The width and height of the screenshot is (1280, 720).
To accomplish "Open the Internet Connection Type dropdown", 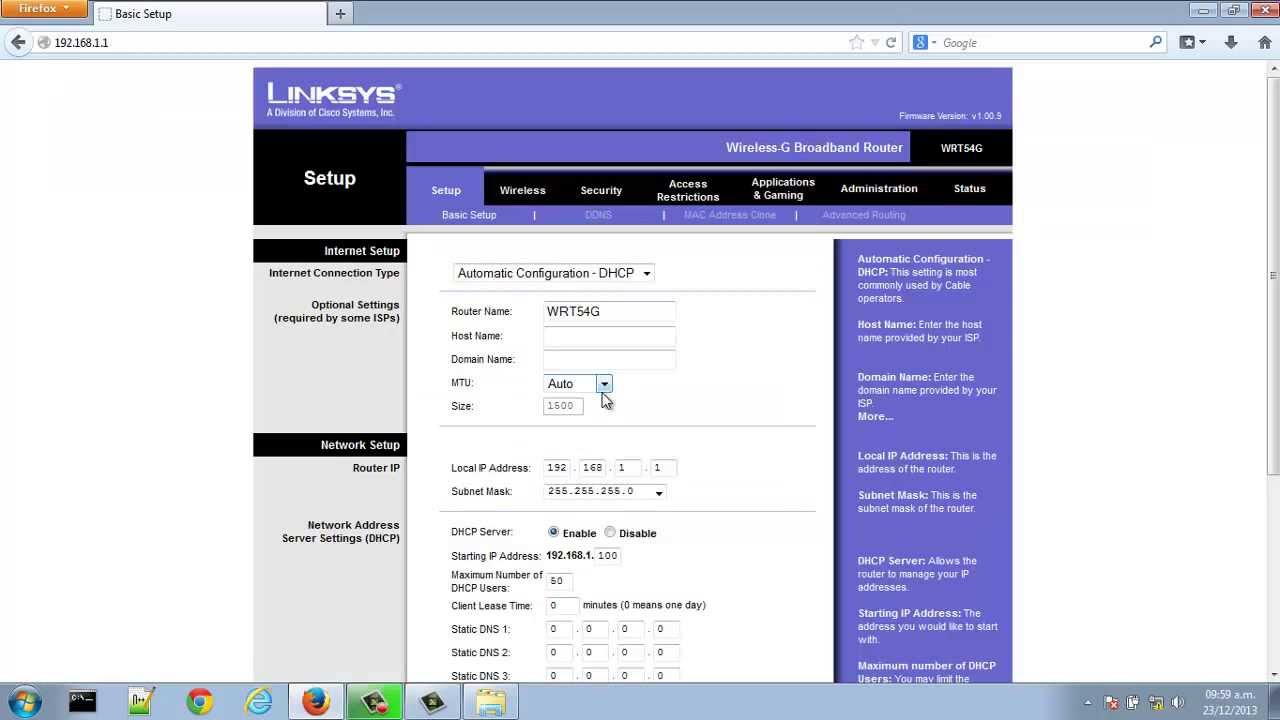I will pyautogui.click(x=554, y=273).
